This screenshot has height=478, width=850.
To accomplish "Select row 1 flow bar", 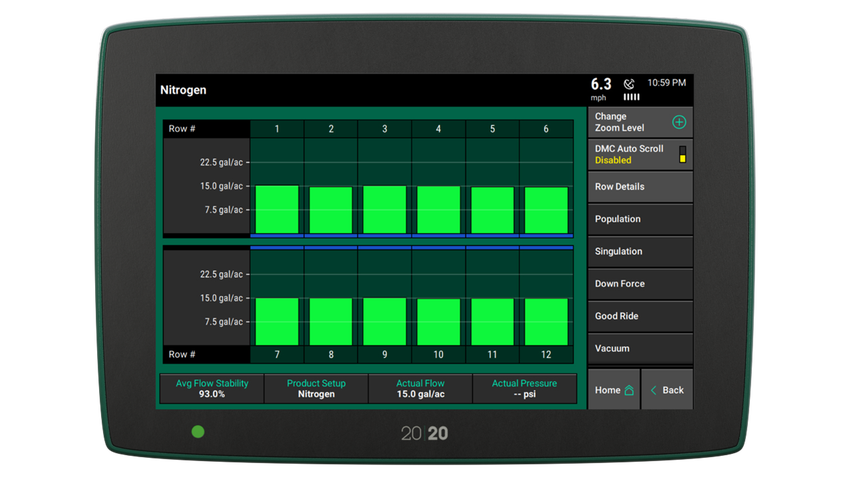I will (277, 210).
